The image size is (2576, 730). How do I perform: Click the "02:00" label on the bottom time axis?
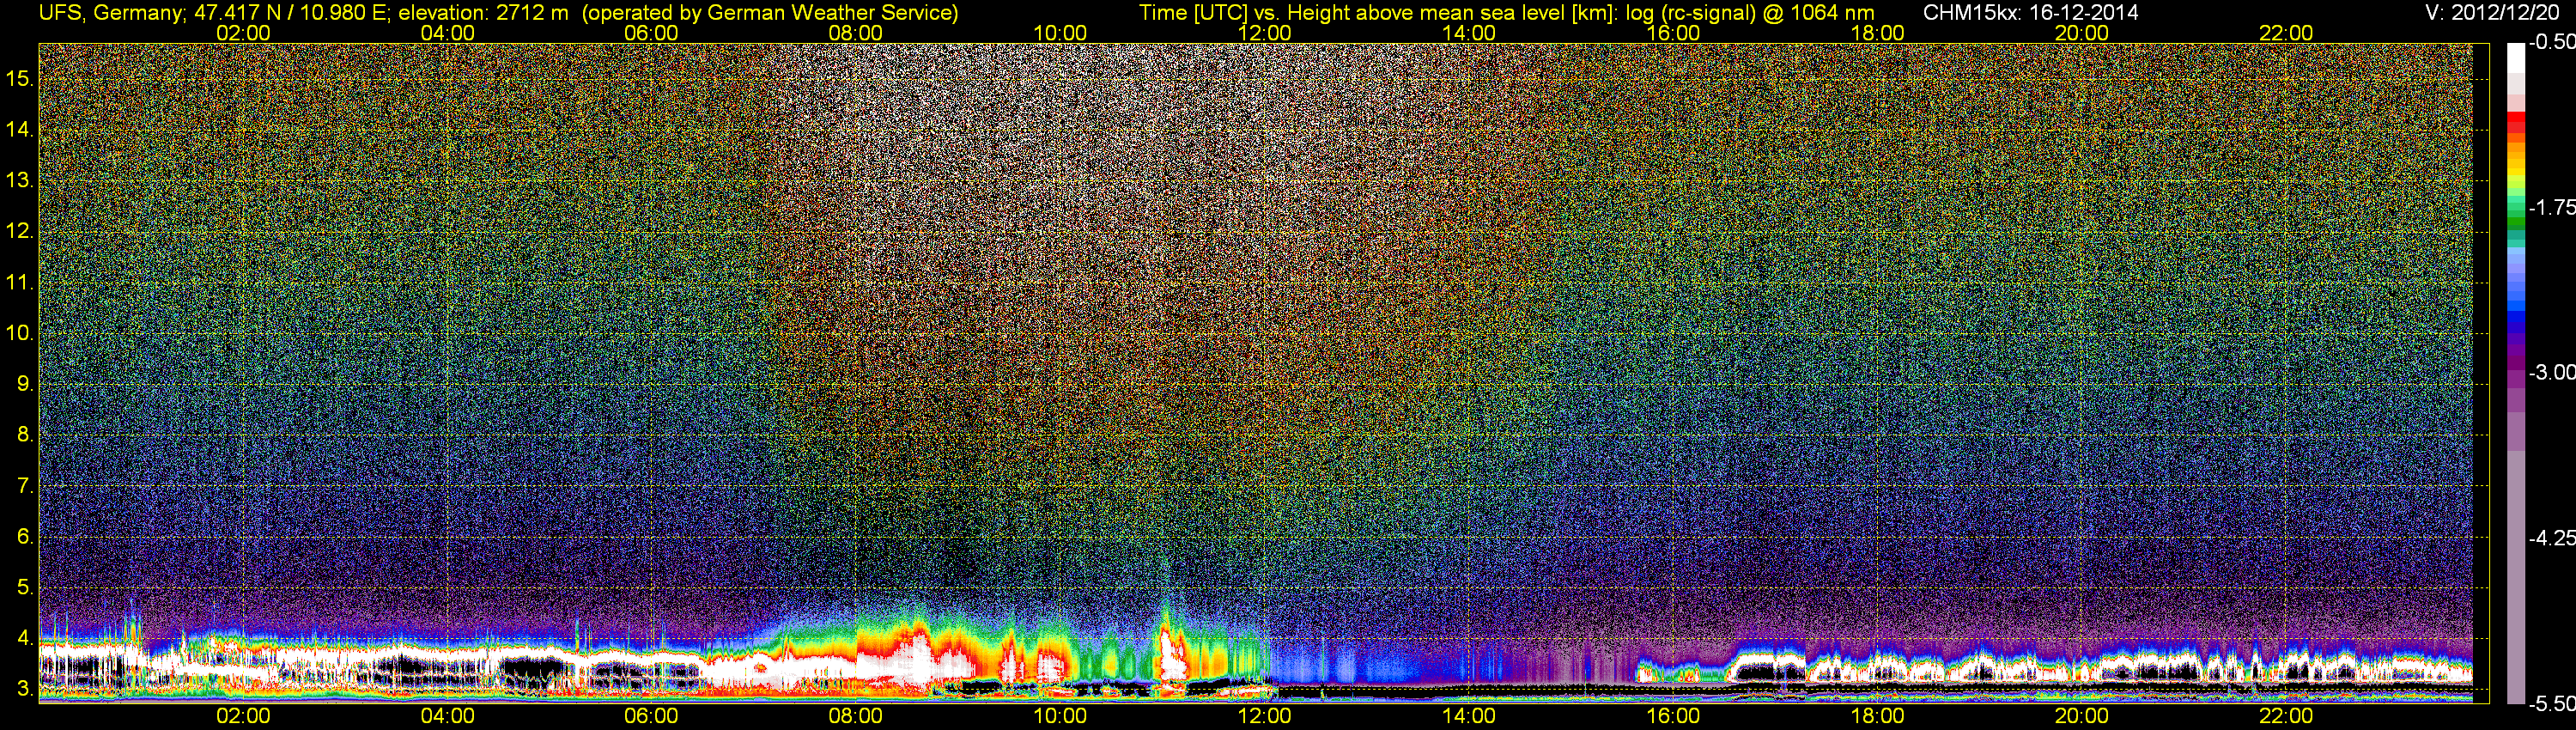(243, 716)
